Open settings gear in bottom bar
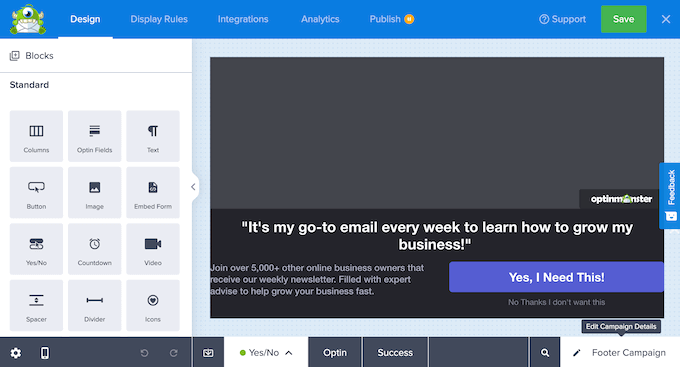This screenshot has width=680, height=367. tap(16, 353)
